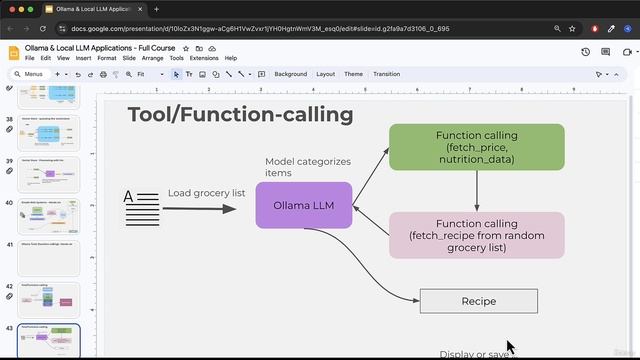
Task: Select the Text box tool
Action: tap(189, 74)
